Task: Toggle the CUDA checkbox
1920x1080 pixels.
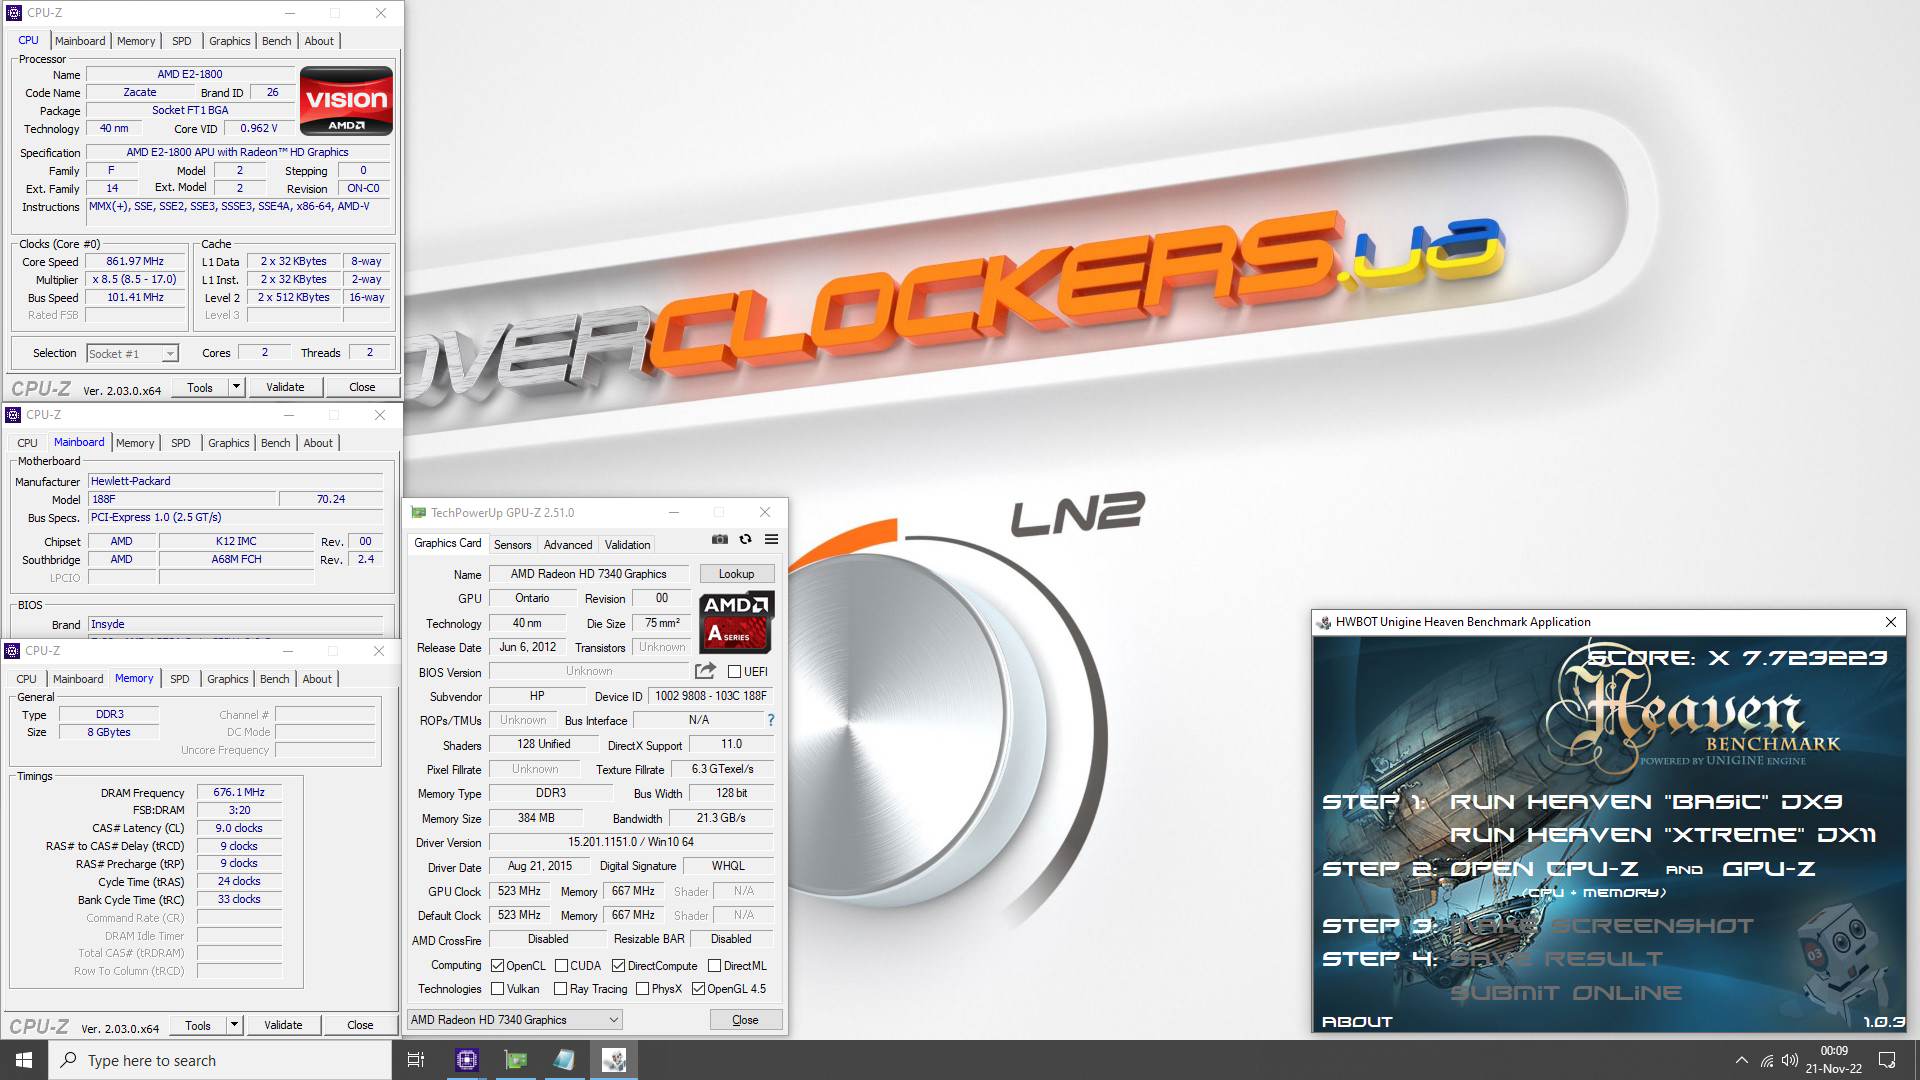Action: 561,966
